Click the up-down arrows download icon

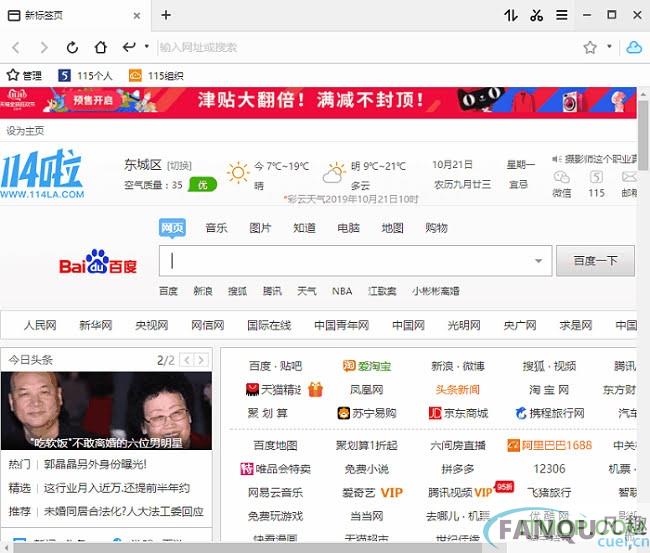pos(511,15)
